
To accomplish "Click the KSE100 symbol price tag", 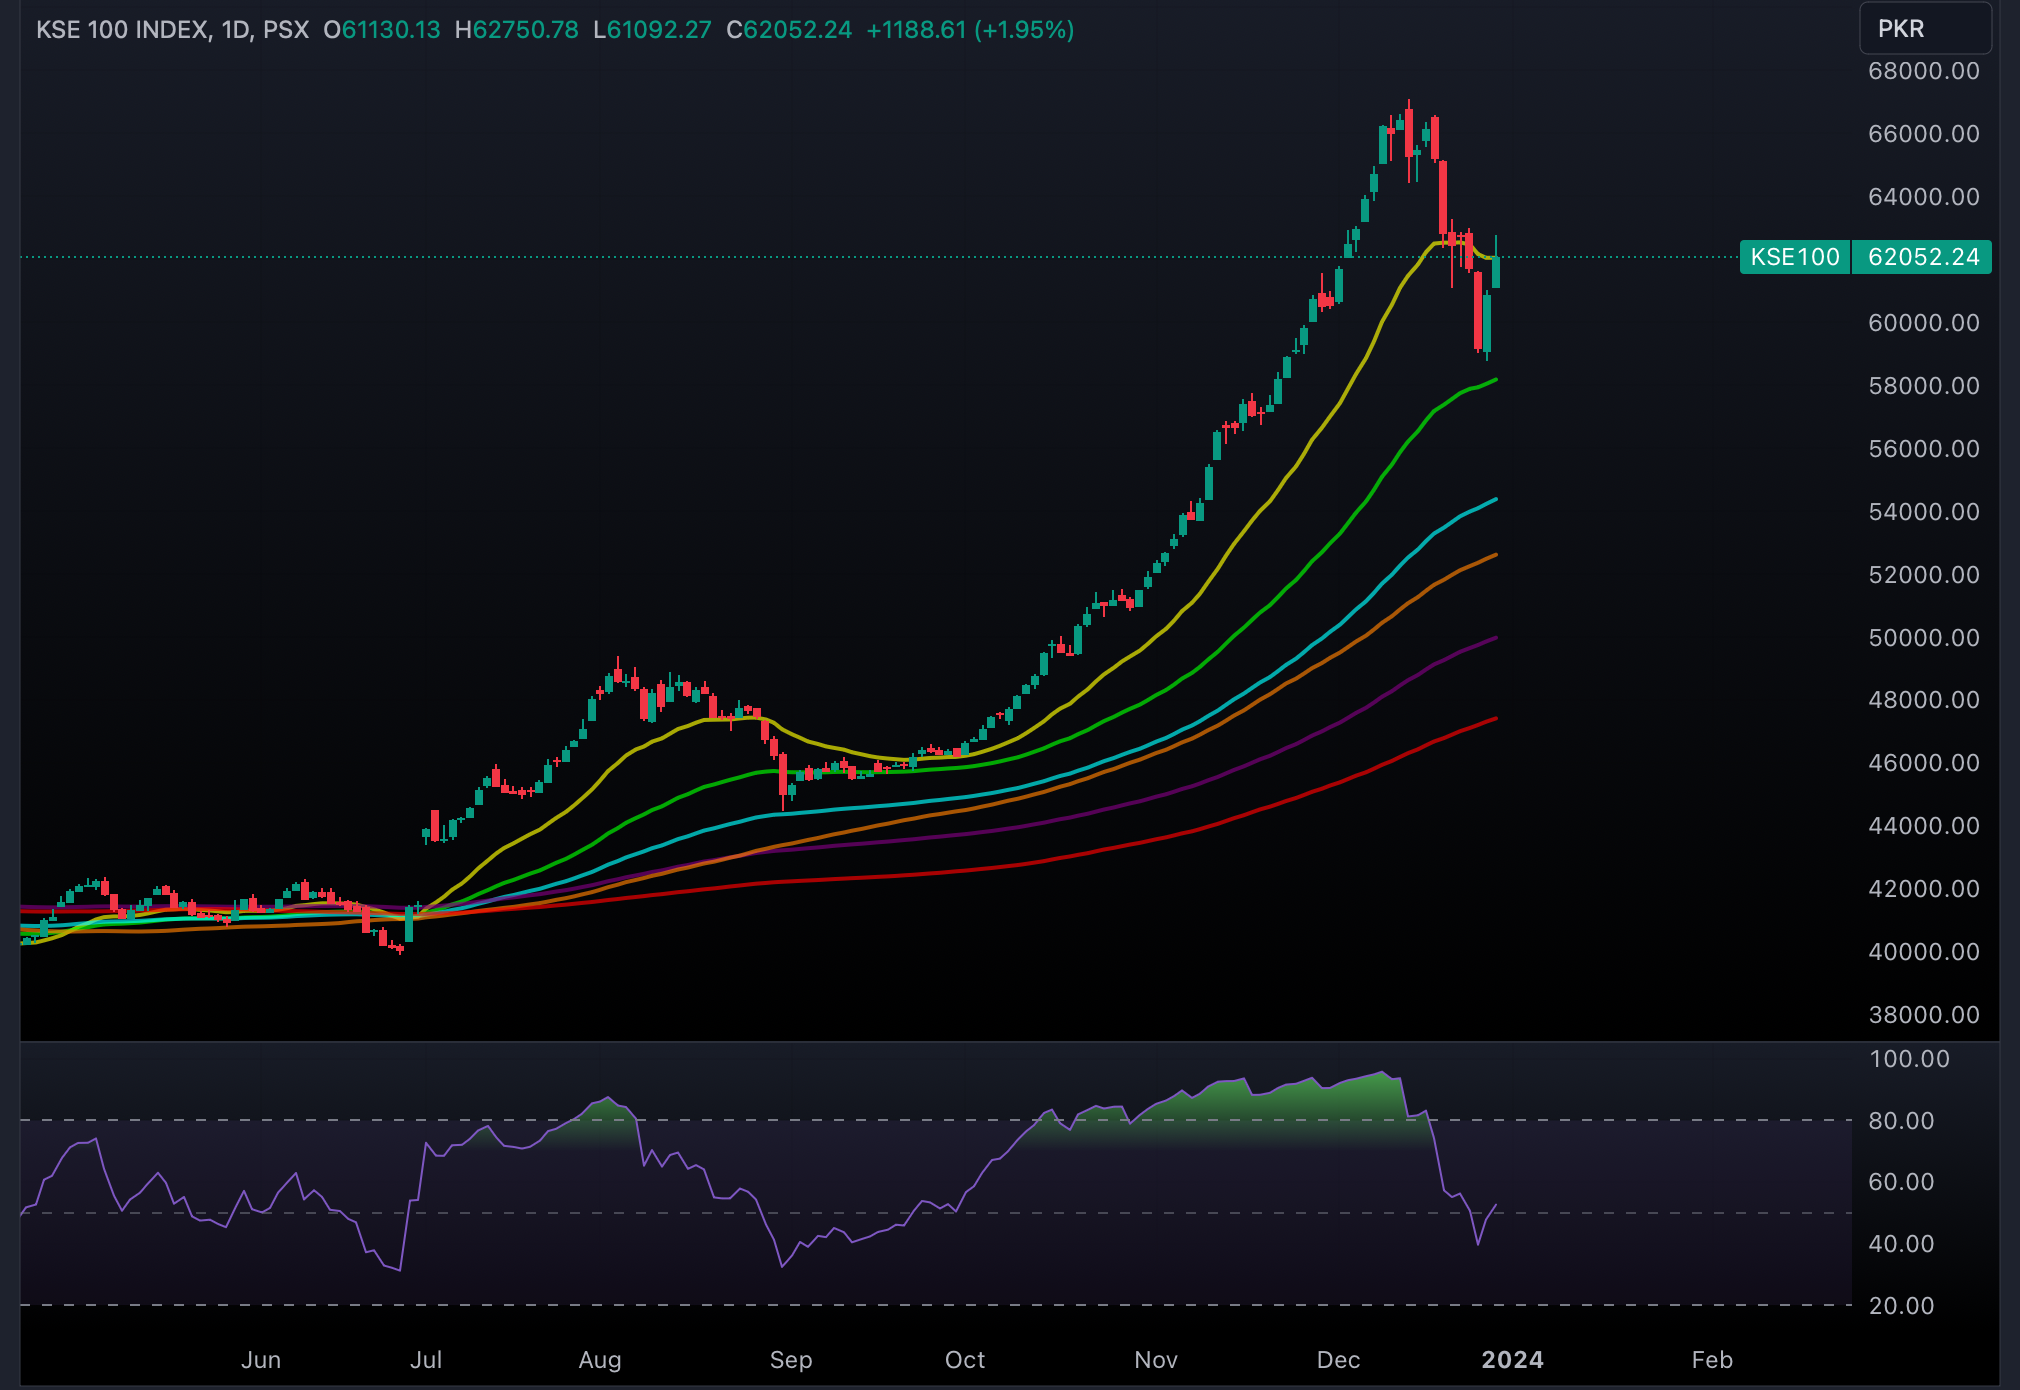I will pos(1794,257).
